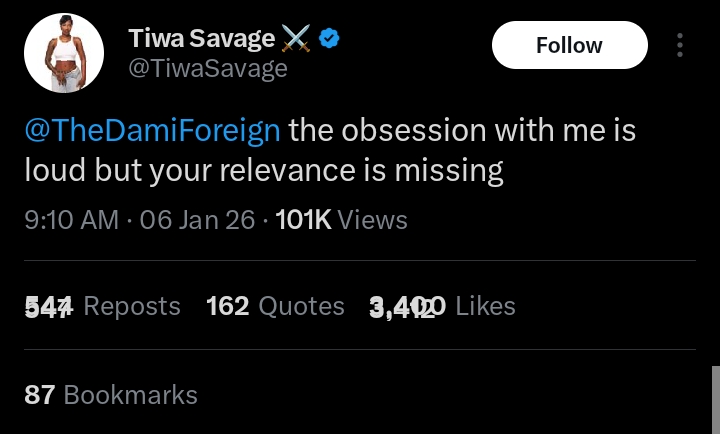Screen dimensions: 720x434
Task: Click the 'Views' label
Action: tap(373, 219)
